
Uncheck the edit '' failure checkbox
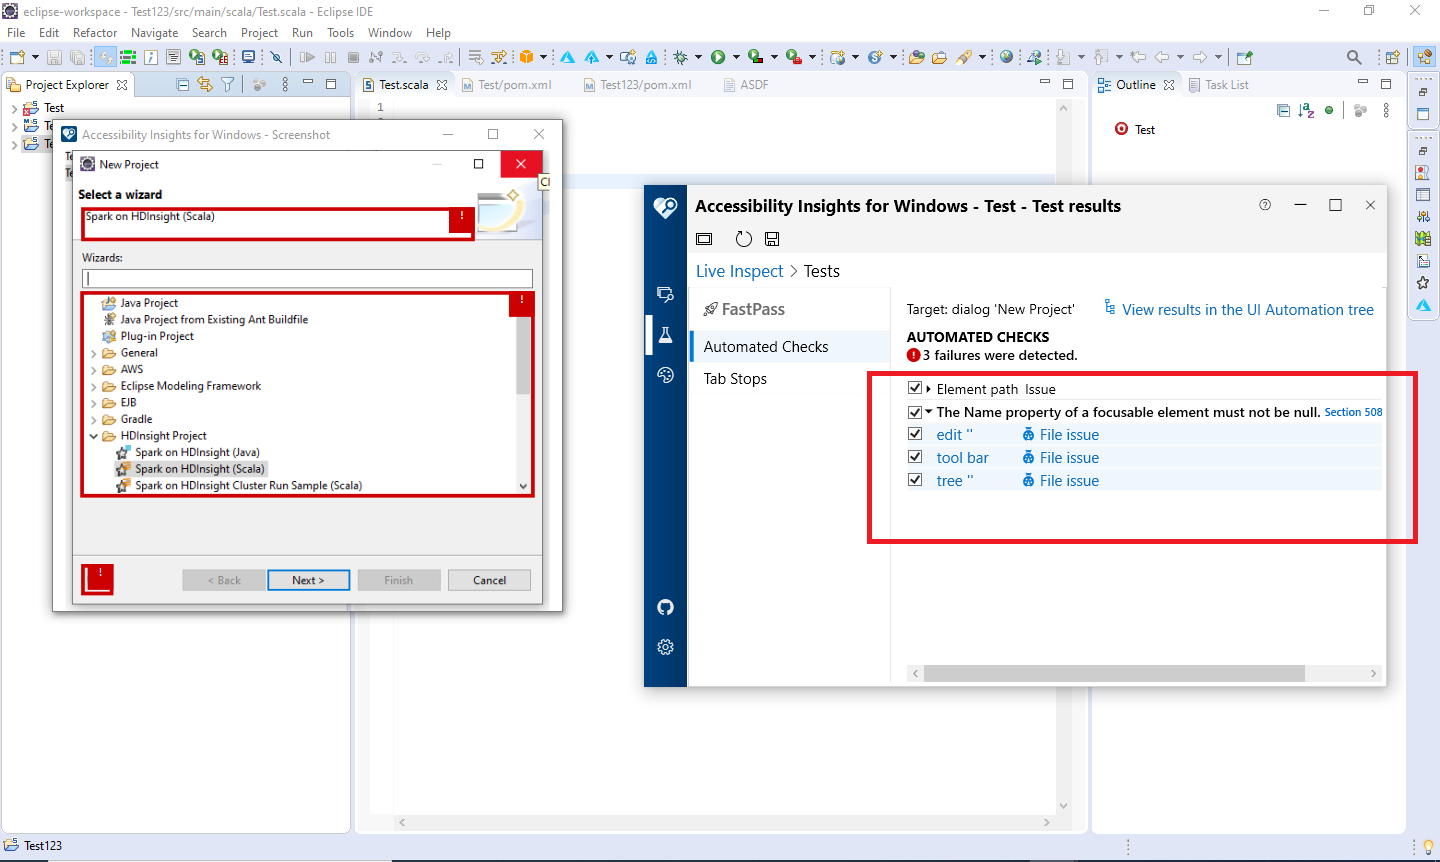point(915,433)
